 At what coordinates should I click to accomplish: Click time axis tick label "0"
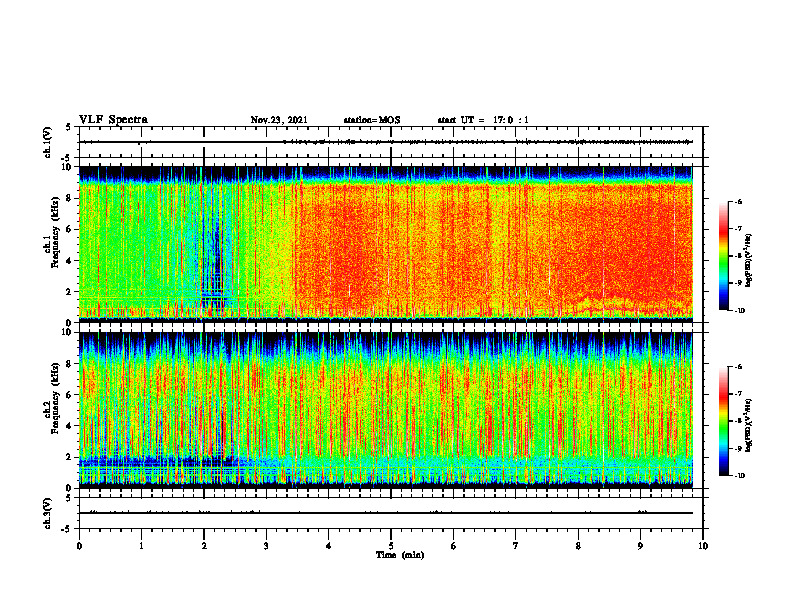[79, 546]
